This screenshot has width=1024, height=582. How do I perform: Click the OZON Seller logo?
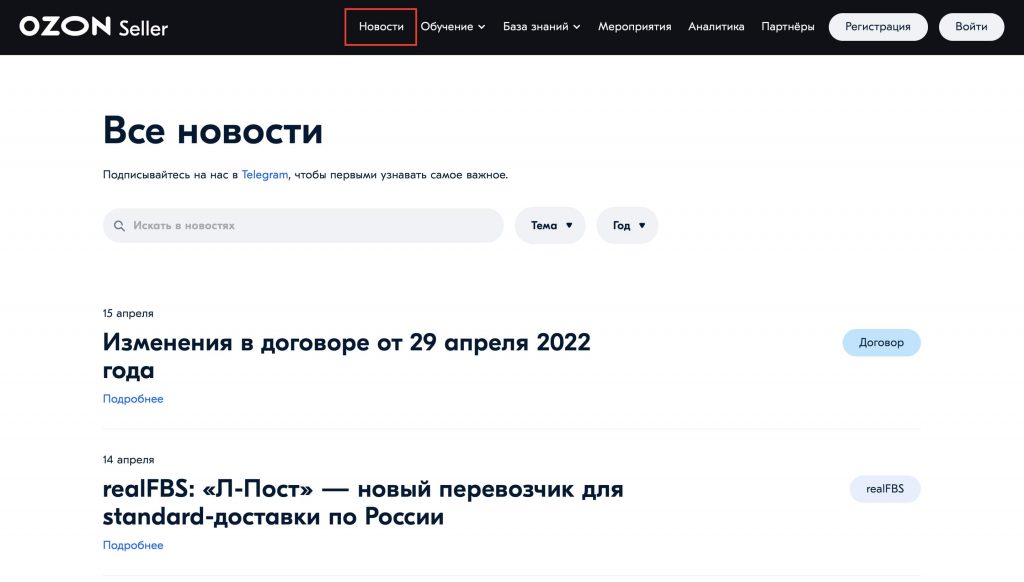click(x=93, y=27)
